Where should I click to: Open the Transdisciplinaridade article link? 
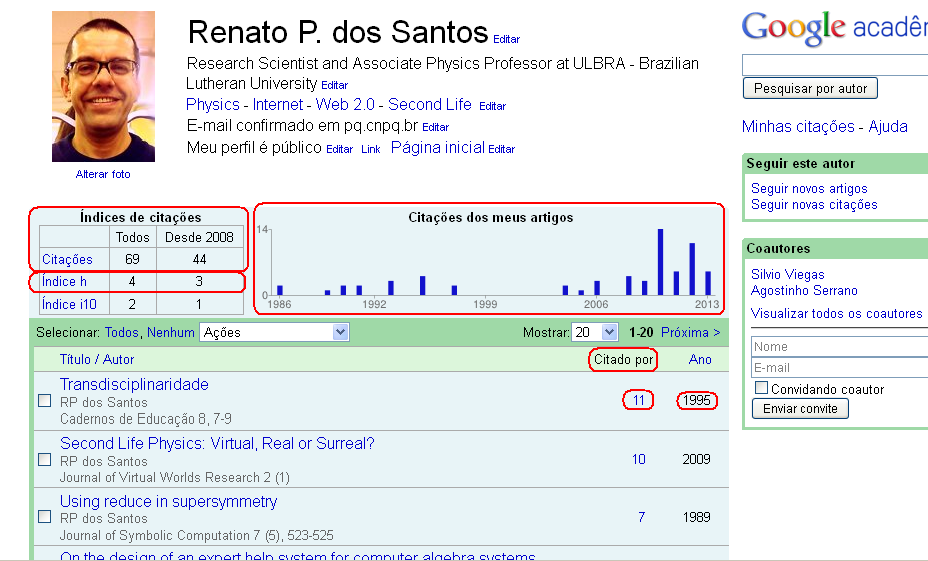[x=134, y=385]
